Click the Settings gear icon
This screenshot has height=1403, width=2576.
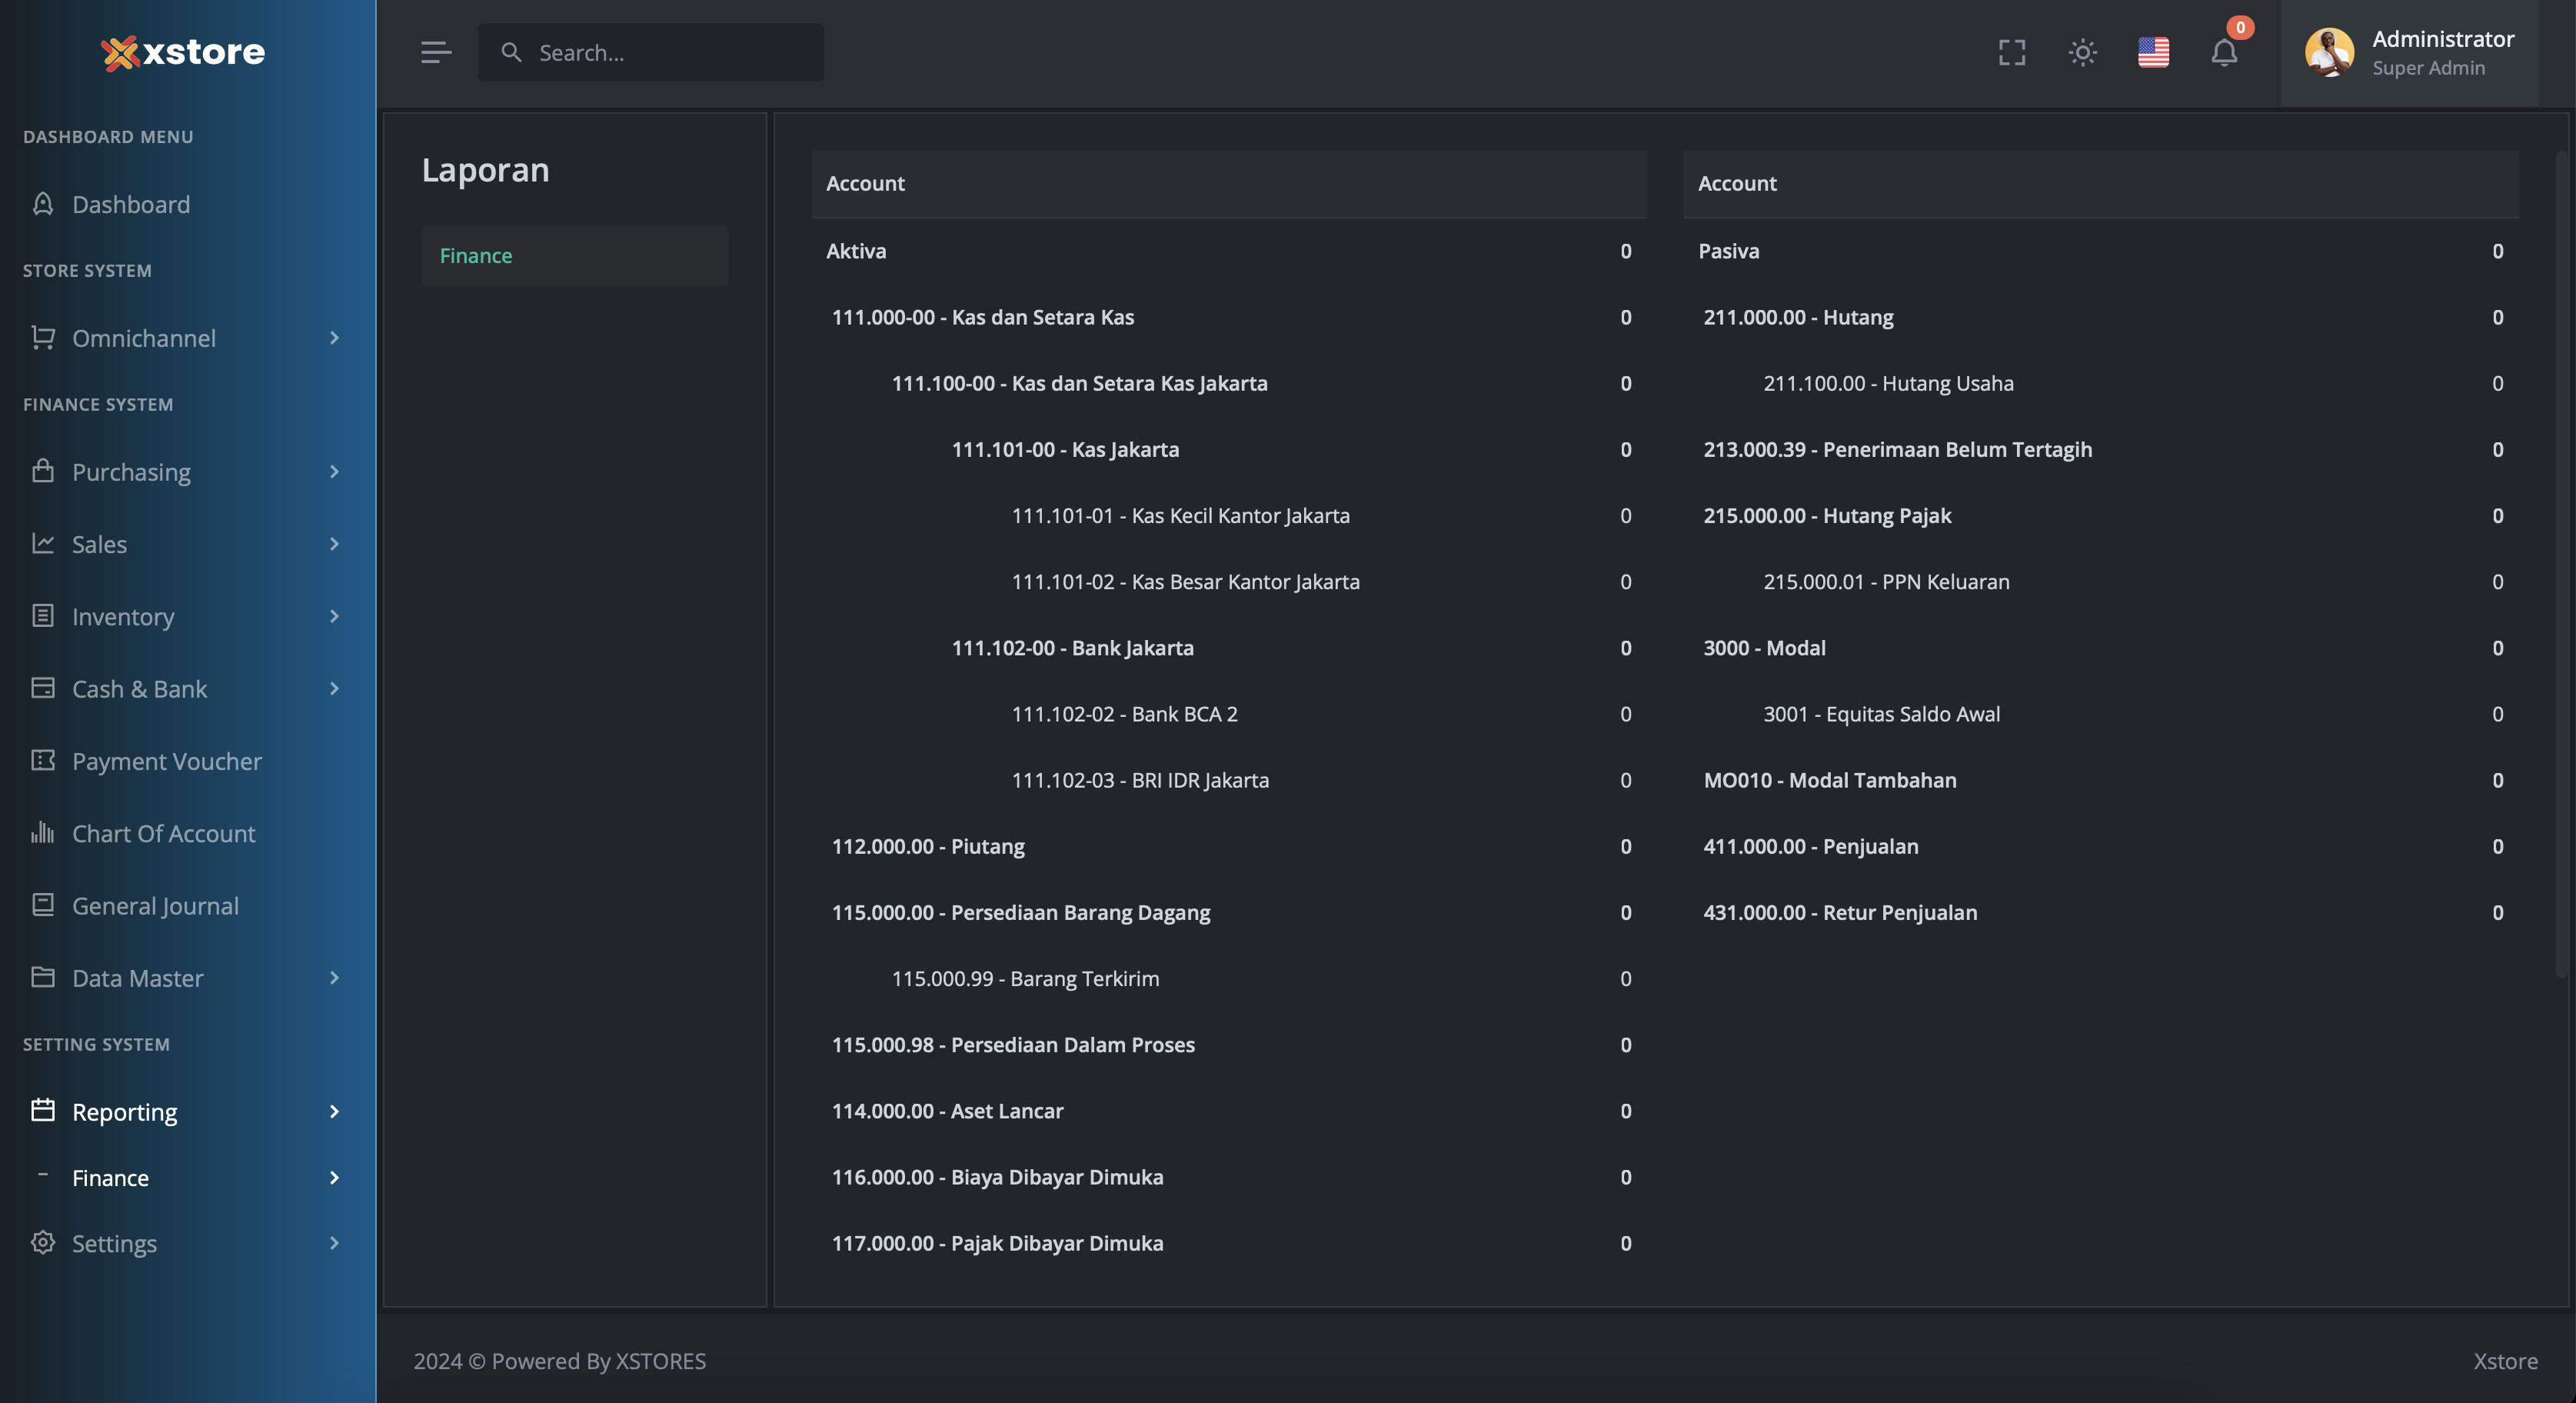pyautogui.click(x=43, y=1242)
